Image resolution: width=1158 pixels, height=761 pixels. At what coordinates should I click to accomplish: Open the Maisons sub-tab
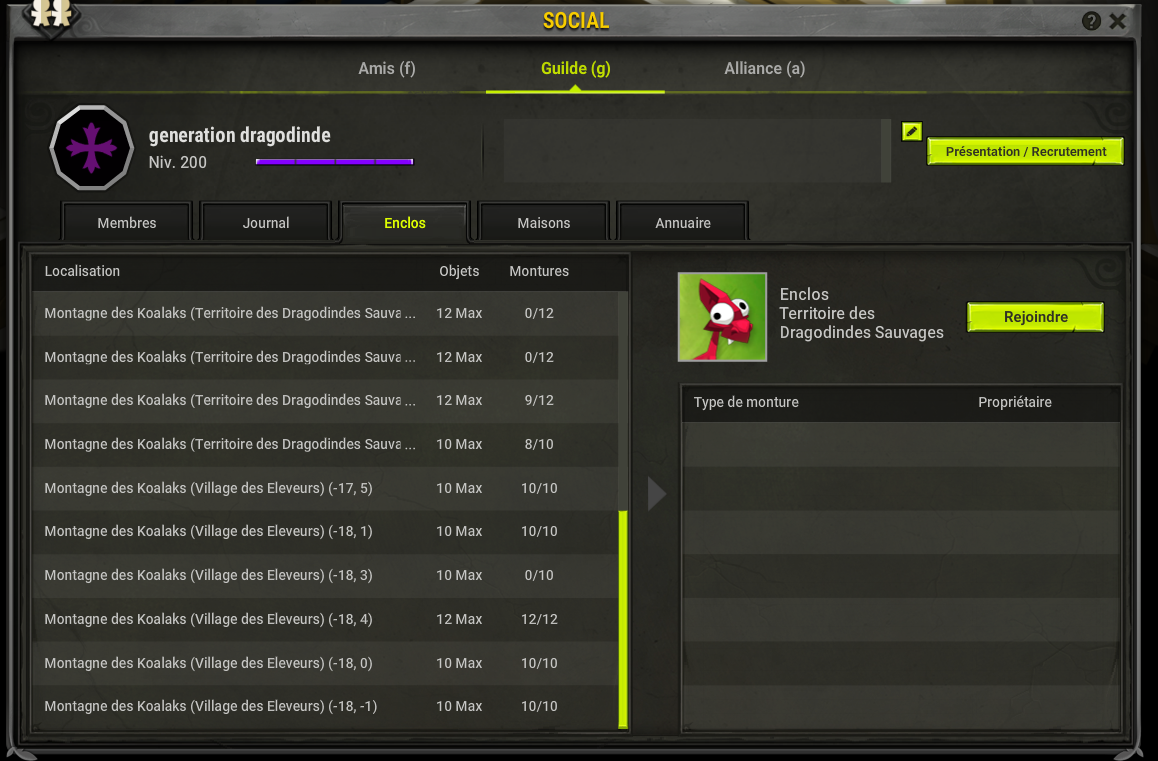point(544,222)
